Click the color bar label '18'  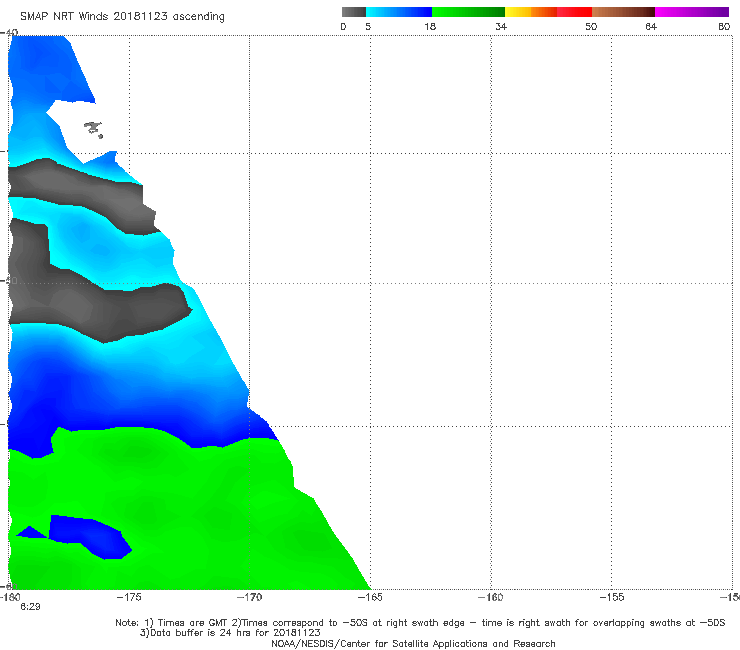click(430, 27)
